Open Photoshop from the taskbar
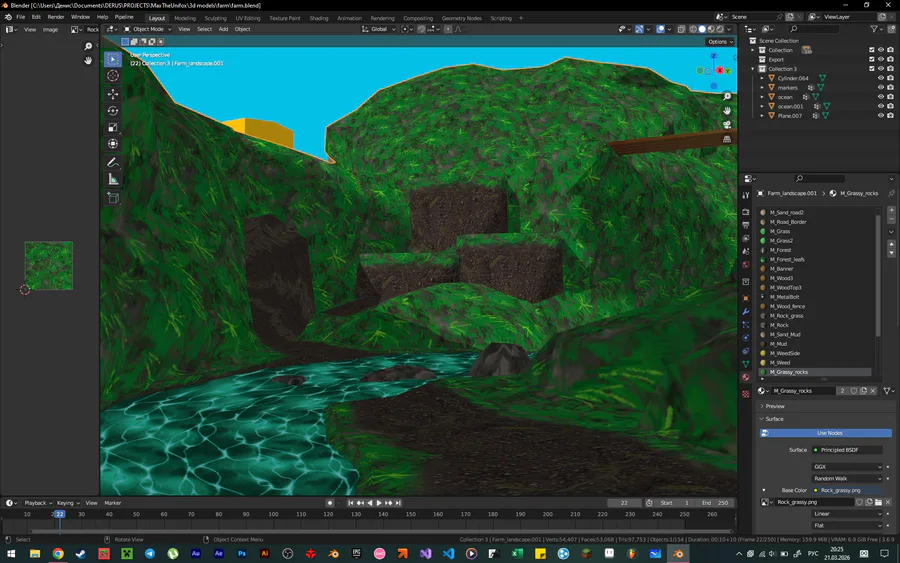 [242, 554]
